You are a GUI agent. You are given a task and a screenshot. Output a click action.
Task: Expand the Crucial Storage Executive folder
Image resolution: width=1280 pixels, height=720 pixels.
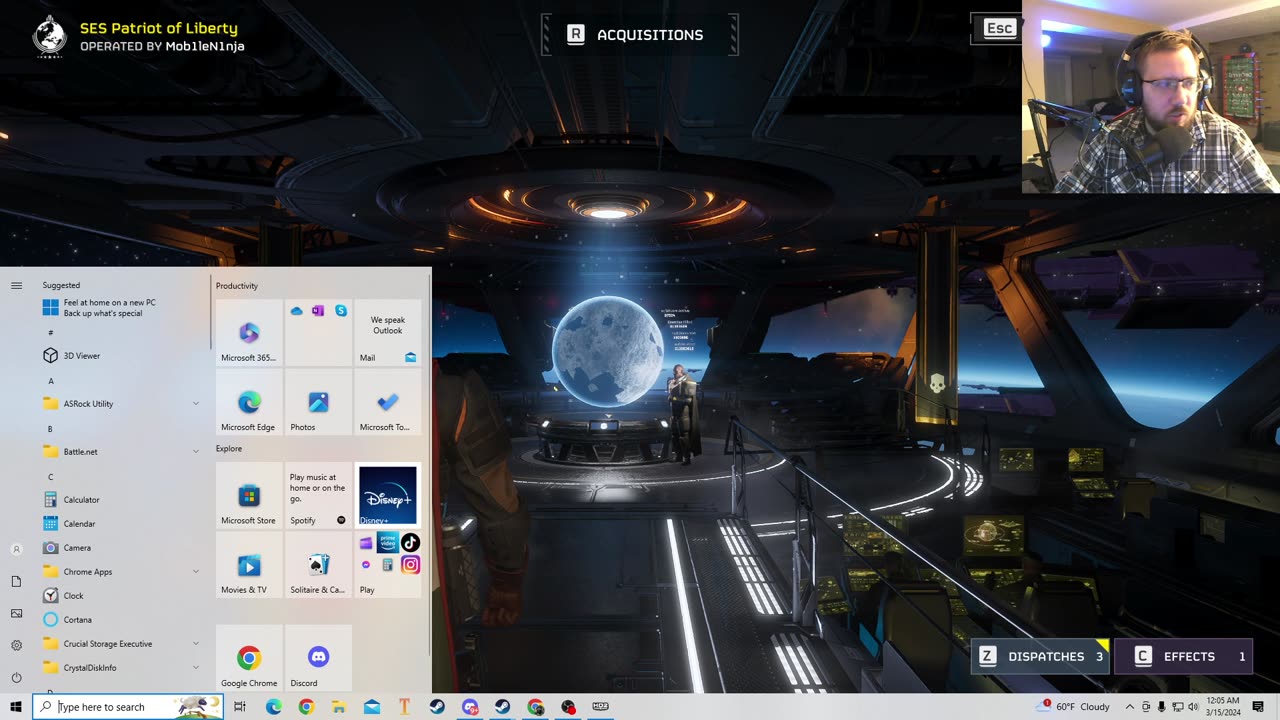pos(120,644)
